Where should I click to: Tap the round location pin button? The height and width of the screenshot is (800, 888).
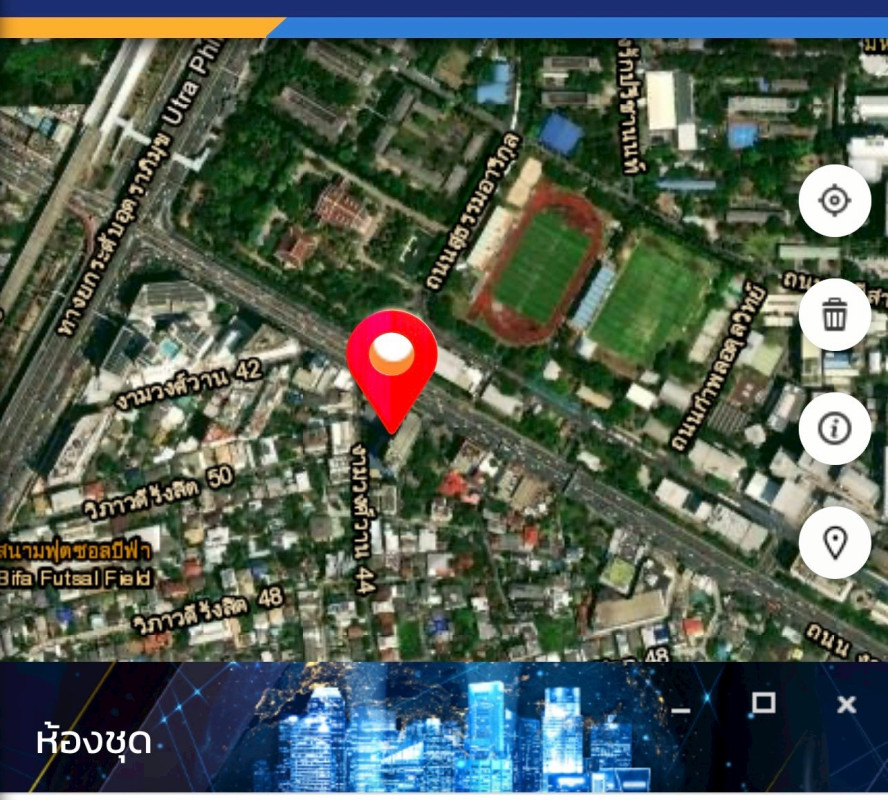click(x=834, y=542)
